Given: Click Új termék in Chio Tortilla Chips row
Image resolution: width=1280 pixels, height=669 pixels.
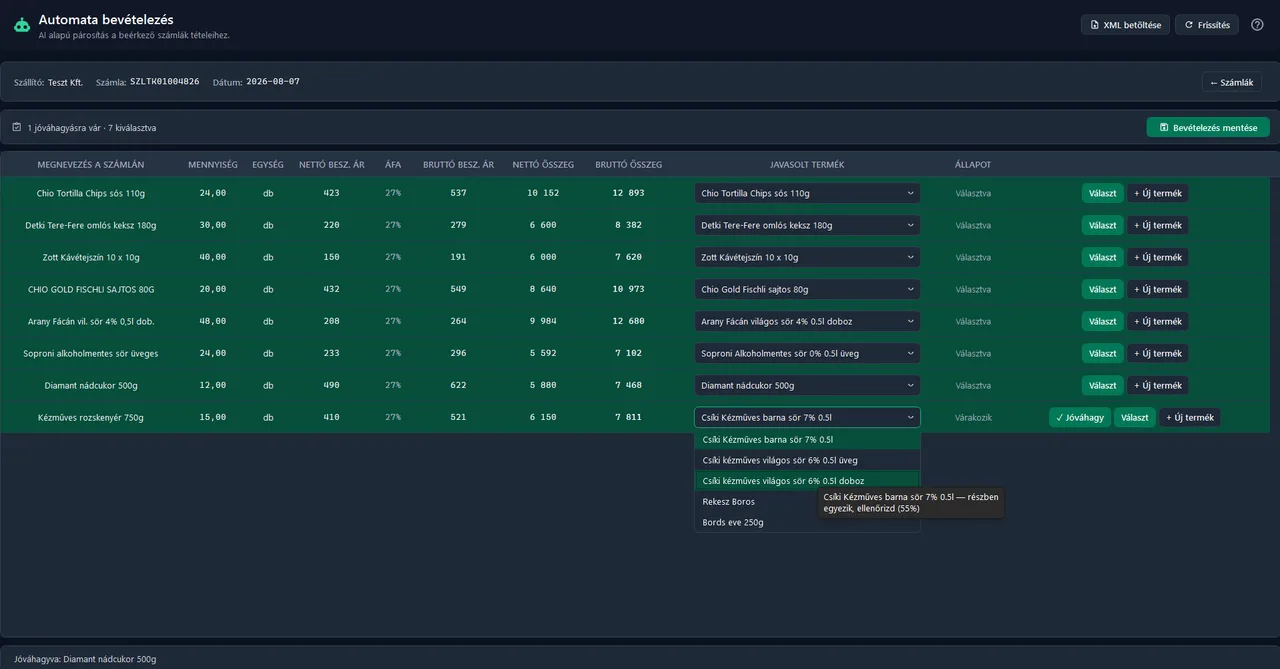Looking at the screenshot, I should click(x=1158, y=193).
